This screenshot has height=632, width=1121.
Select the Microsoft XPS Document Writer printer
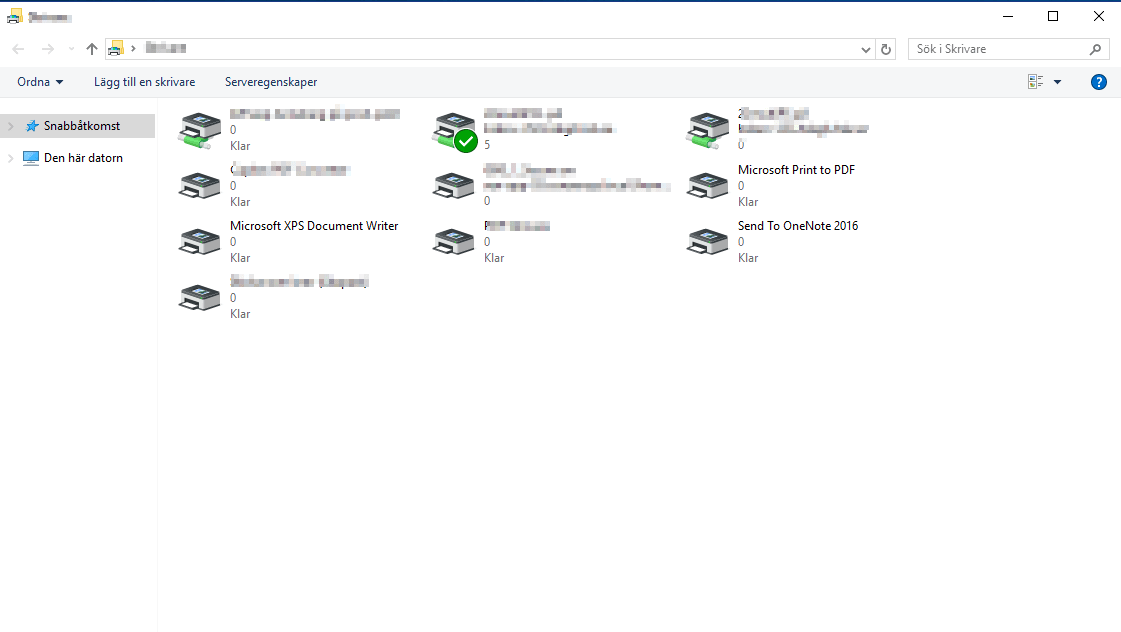click(314, 226)
